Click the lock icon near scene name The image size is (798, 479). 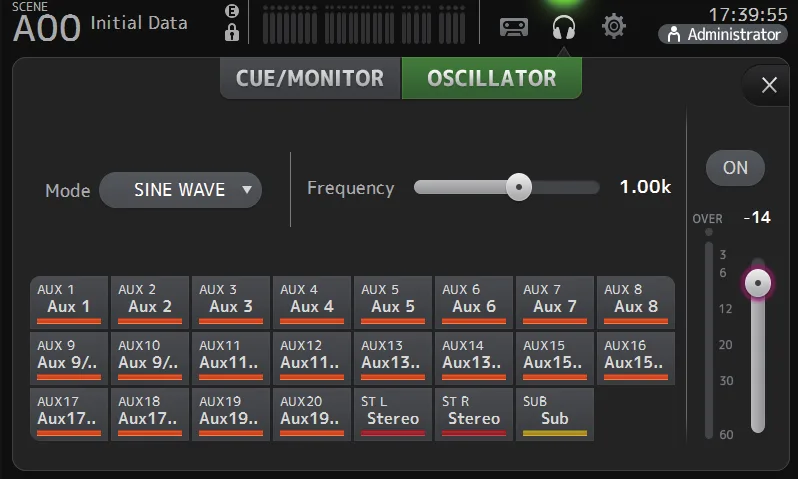pyautogui.click(x=232, y=33)
